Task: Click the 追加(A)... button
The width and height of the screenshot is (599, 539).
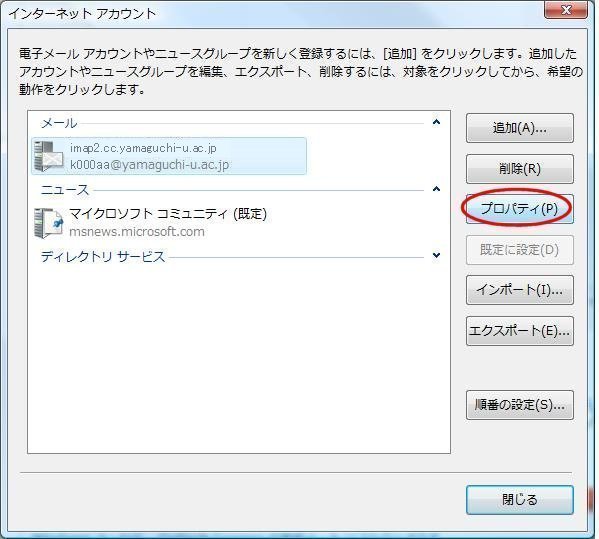Action: click(520, 128)
